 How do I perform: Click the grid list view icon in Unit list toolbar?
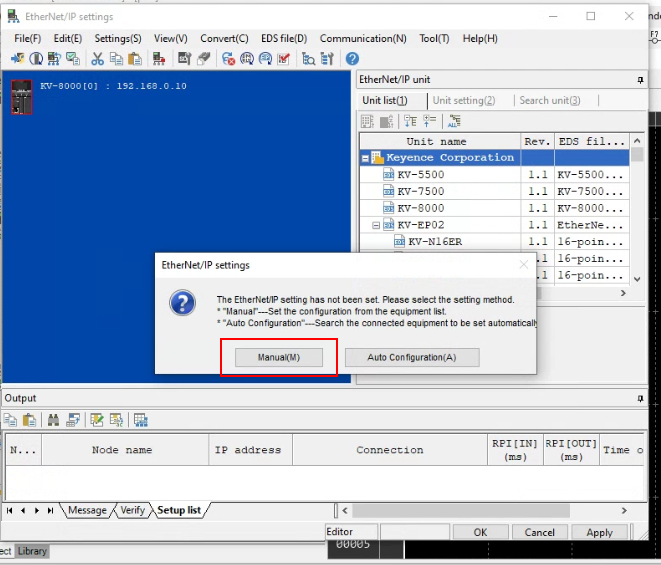pyautogui.click(x=367, y=121)
